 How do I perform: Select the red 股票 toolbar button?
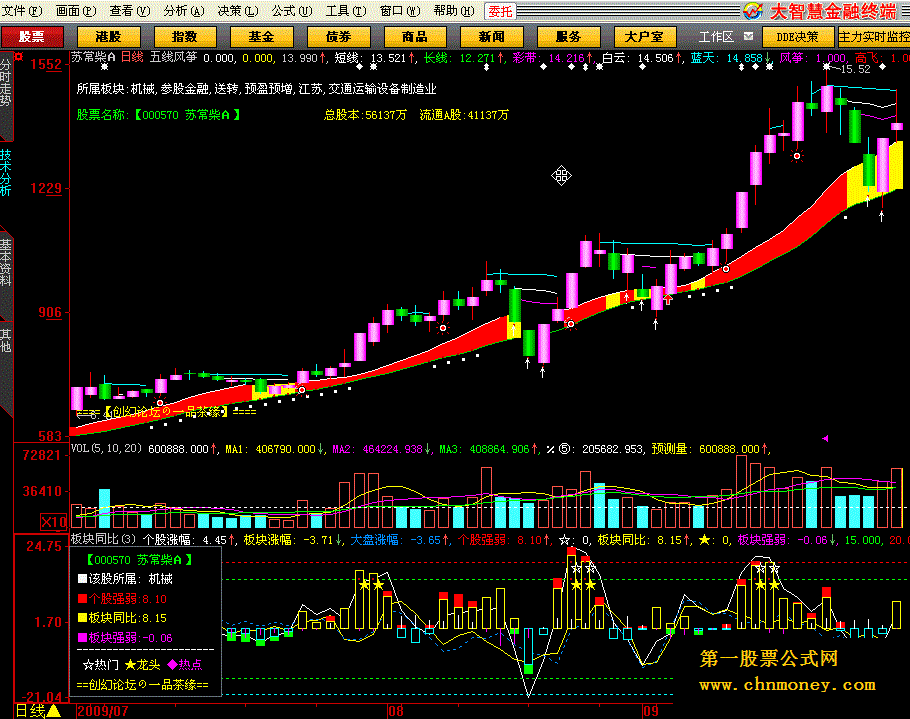pyautogui.click(x=32, y=37)
